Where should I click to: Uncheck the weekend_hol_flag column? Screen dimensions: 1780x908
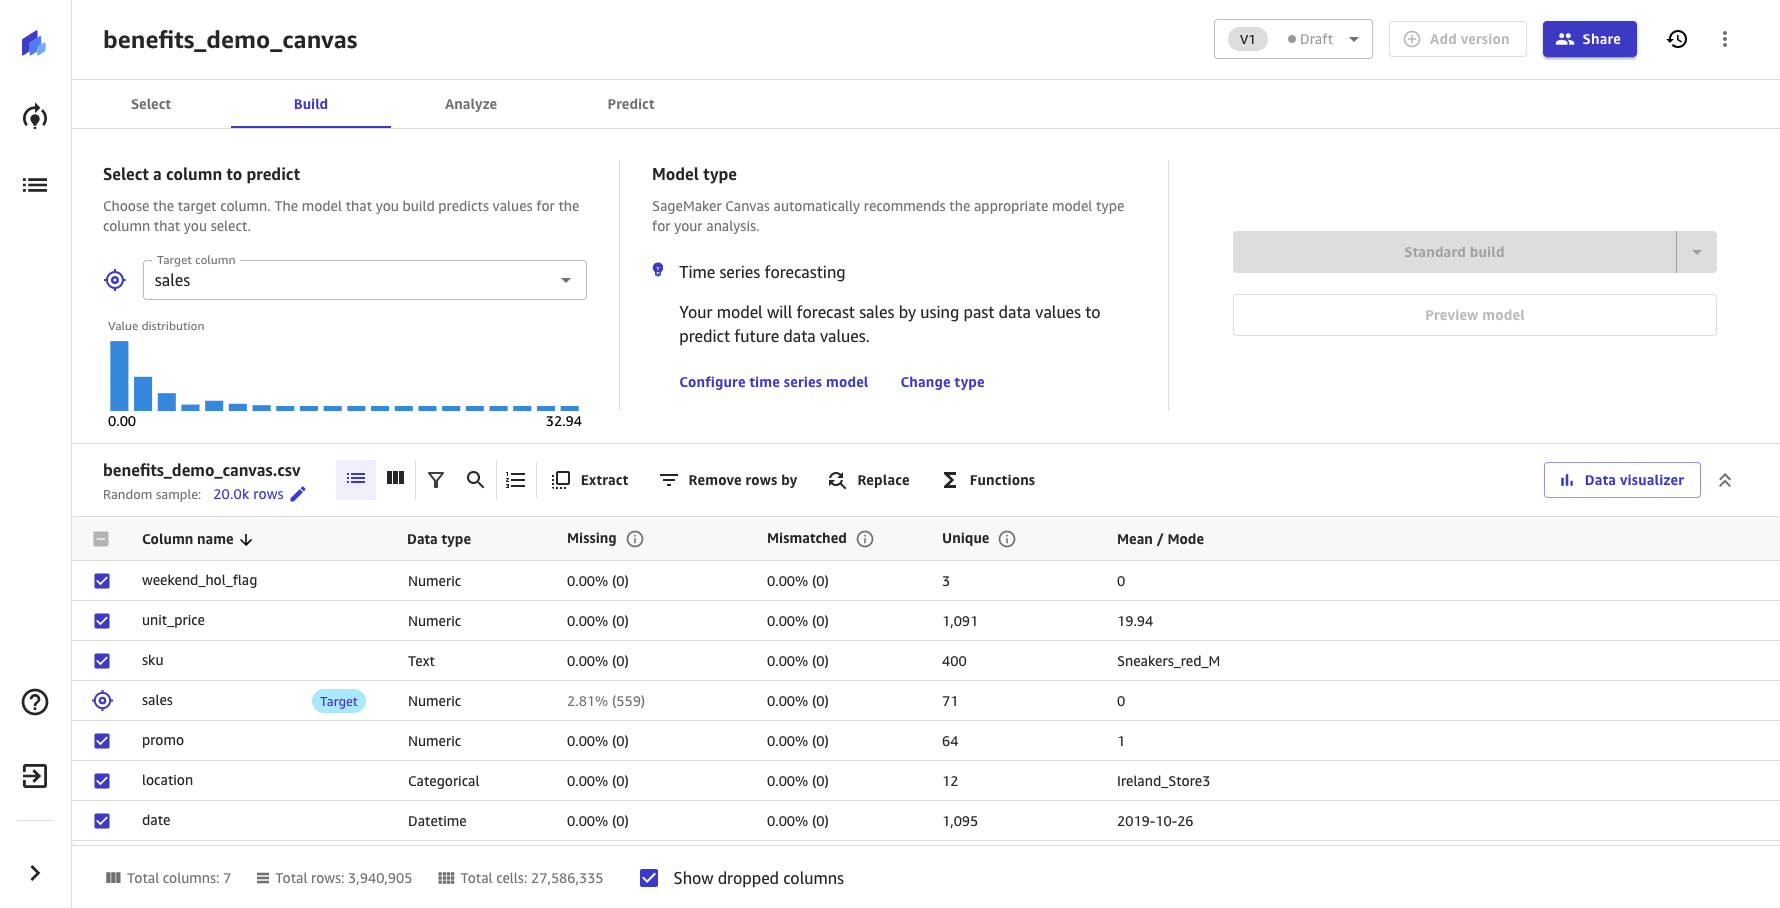point(102,581)
